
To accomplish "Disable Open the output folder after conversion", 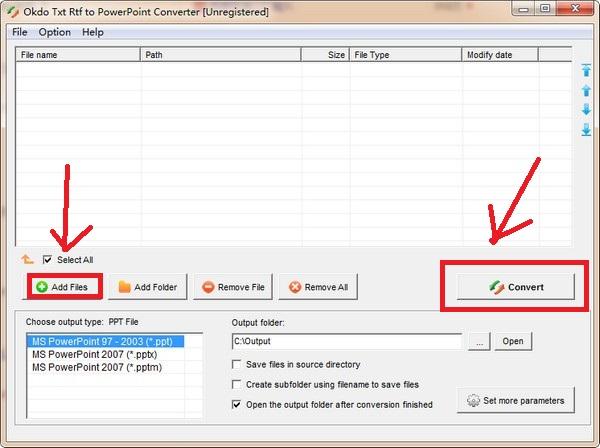I will pyautogui.click(x=236, y=404).
